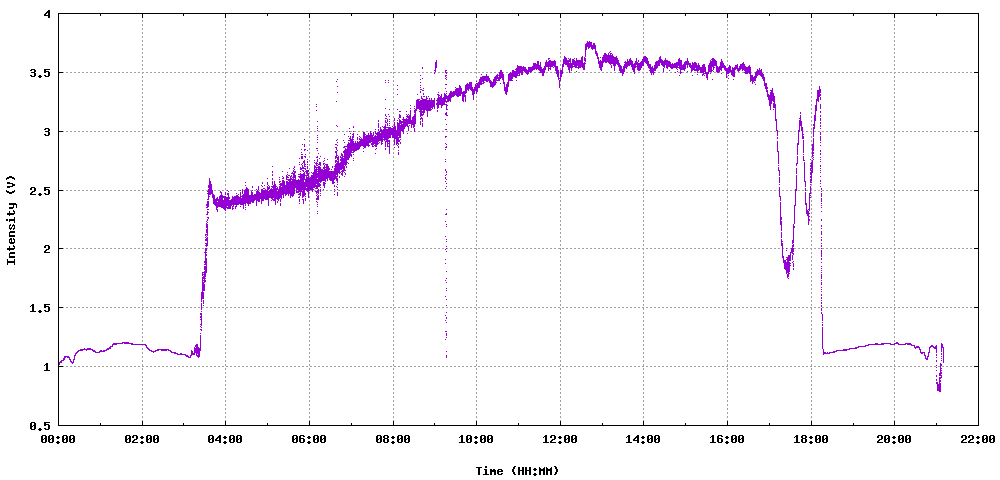Select the axis title Time (HH:MM)

[517, 471]
